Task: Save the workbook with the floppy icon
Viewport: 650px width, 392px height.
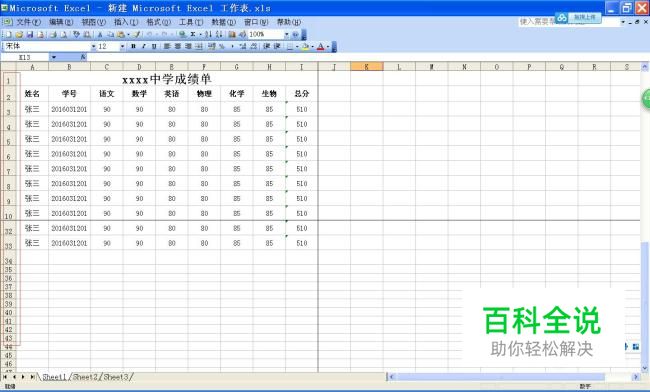Action: [30, 34]
